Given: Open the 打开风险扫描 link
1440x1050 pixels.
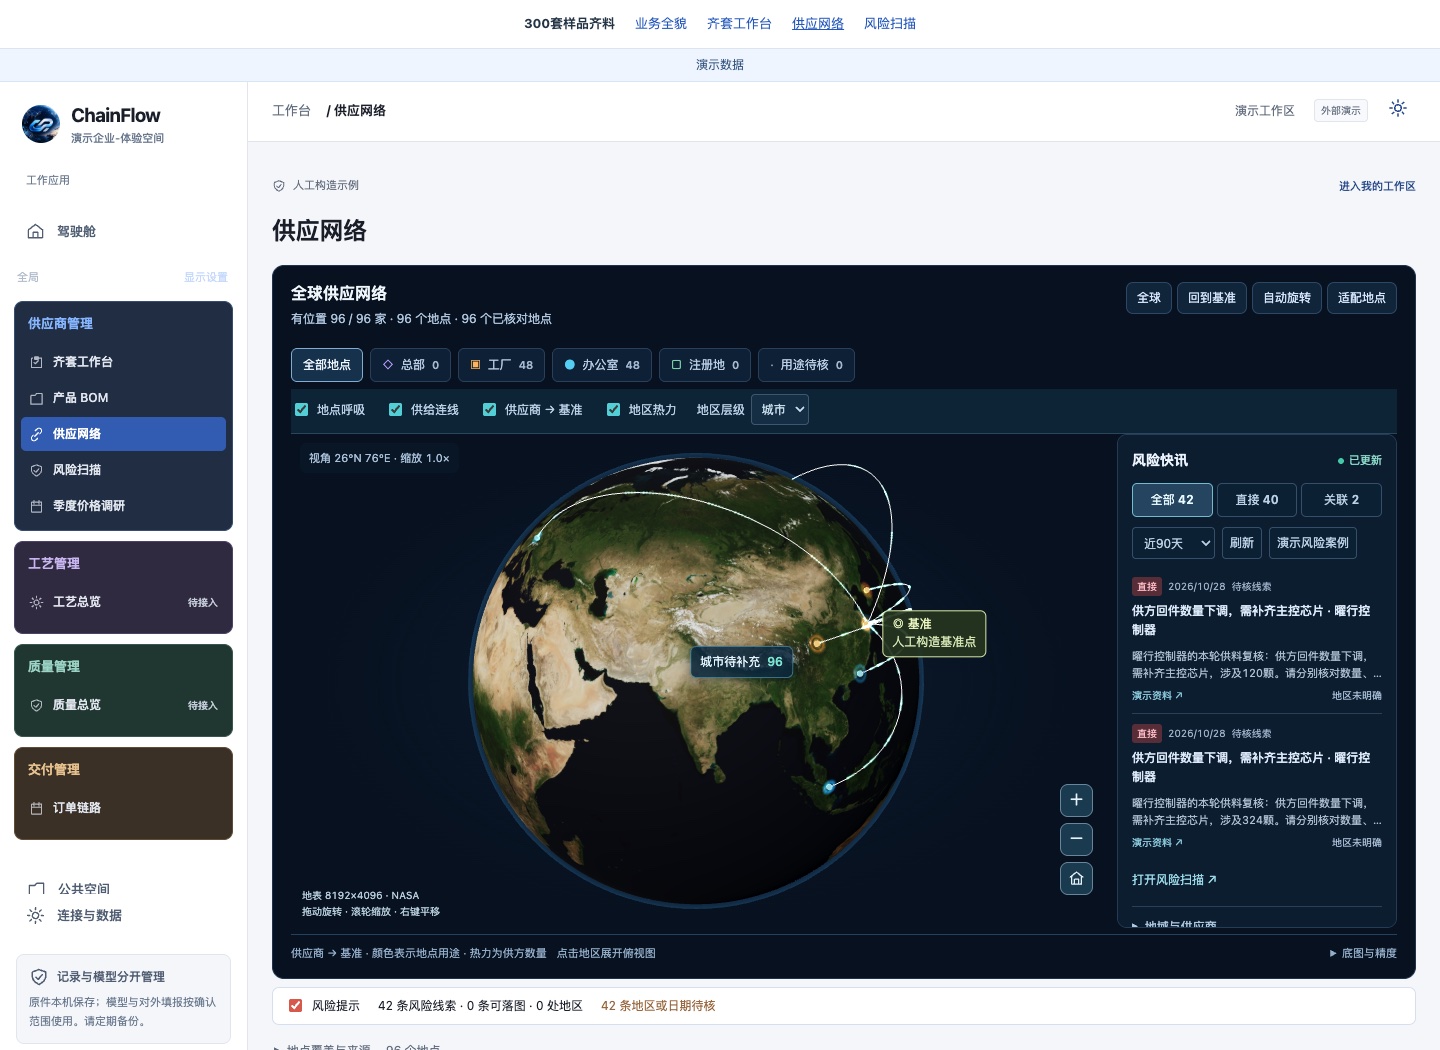Looking at the screenshot, I should [x=1174, y=880].
